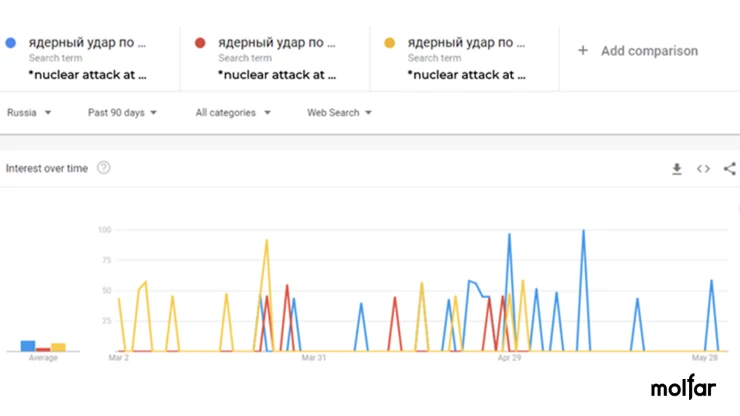740x416 pixels.
Task: Expand the Past 90 days time range
Action: pyautogui.click(x=122, y=112)
